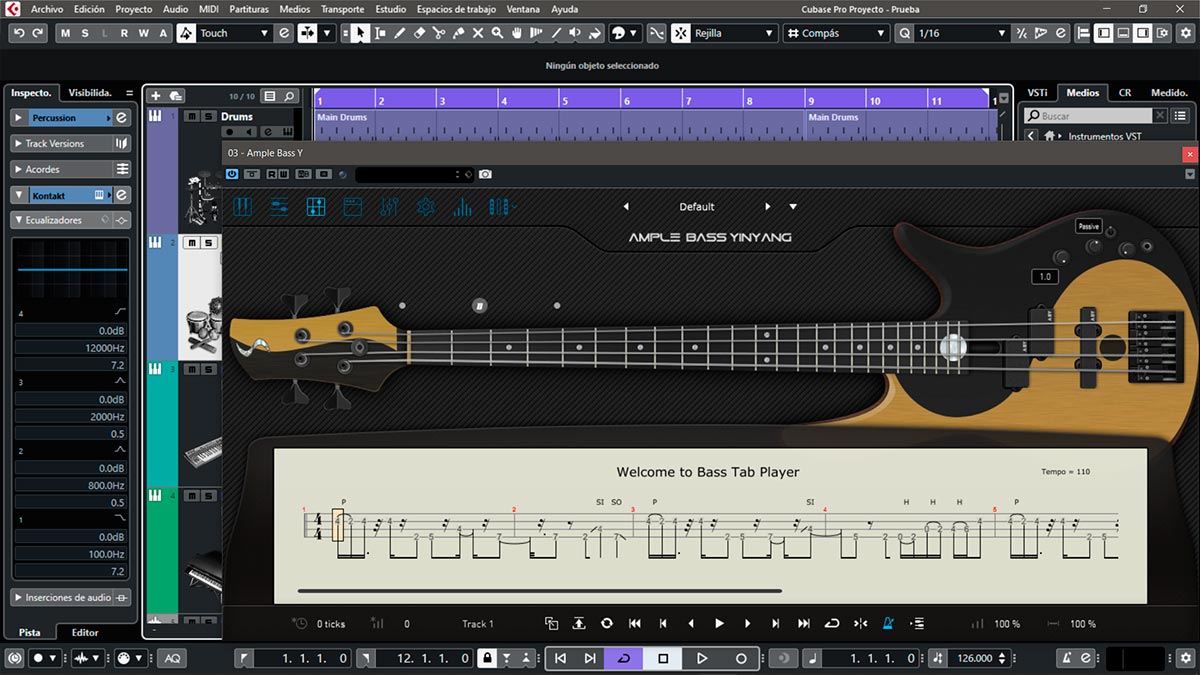The height and width of the screenshot is (675, 1200).
Task: Toggle the Cycle loop in transport bar
Action: coord(624,658)
